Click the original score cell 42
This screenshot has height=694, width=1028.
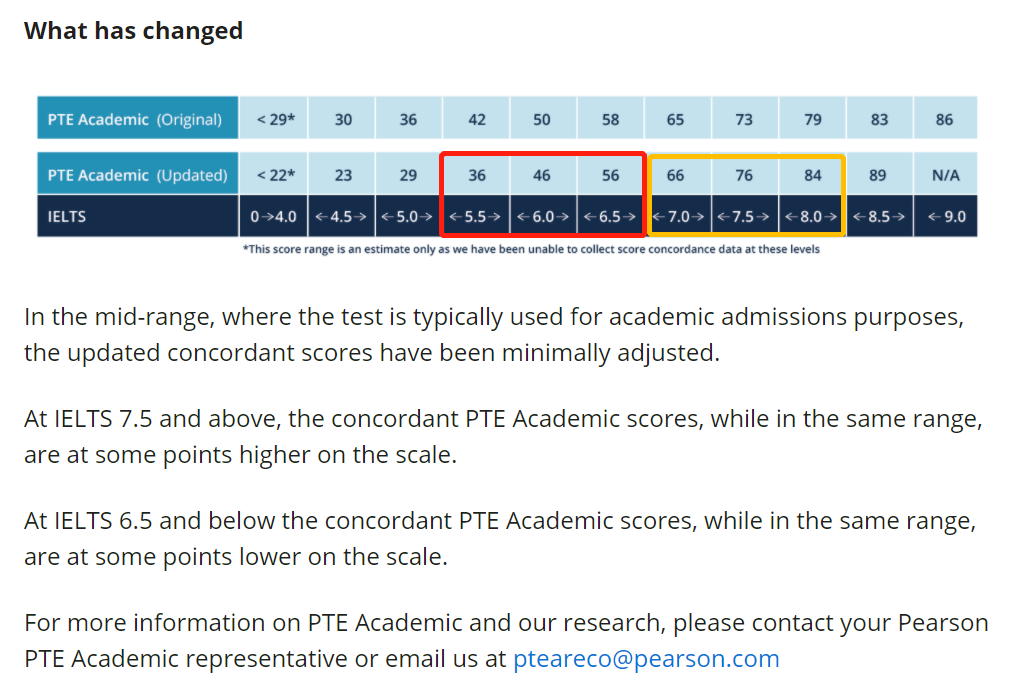(477, 119)
